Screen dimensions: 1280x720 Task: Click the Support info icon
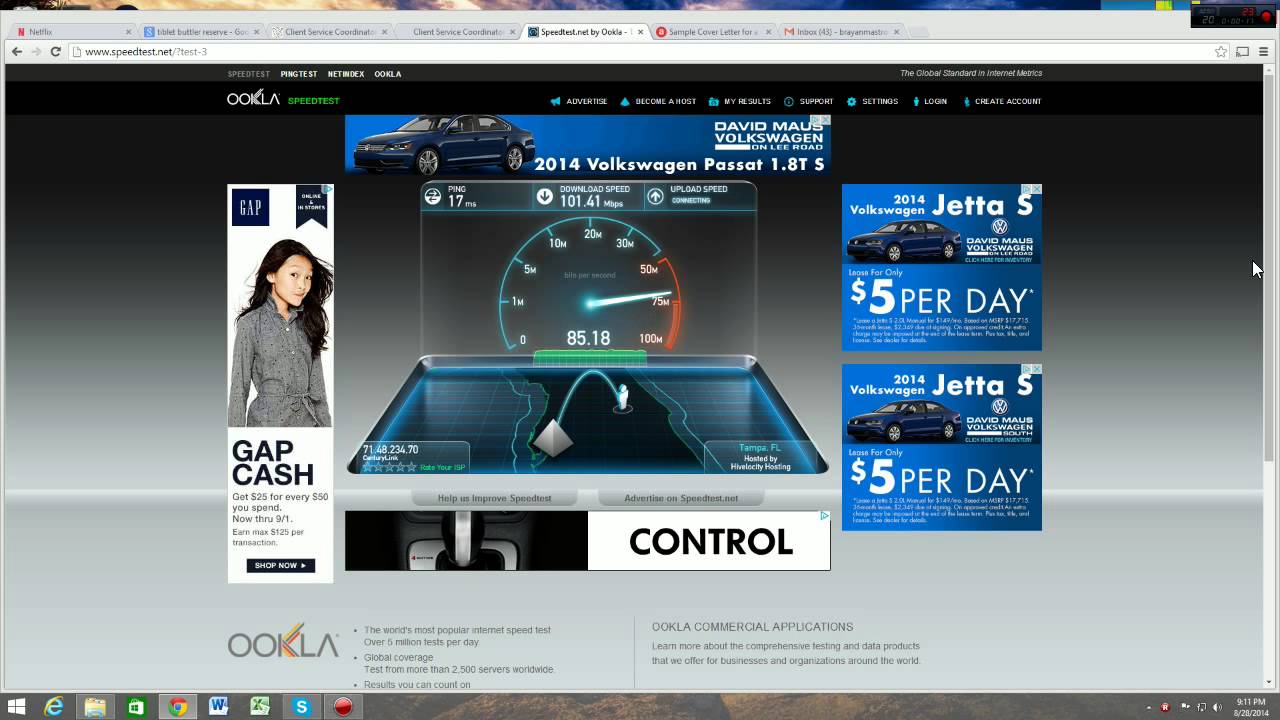(x=789, y=101)
